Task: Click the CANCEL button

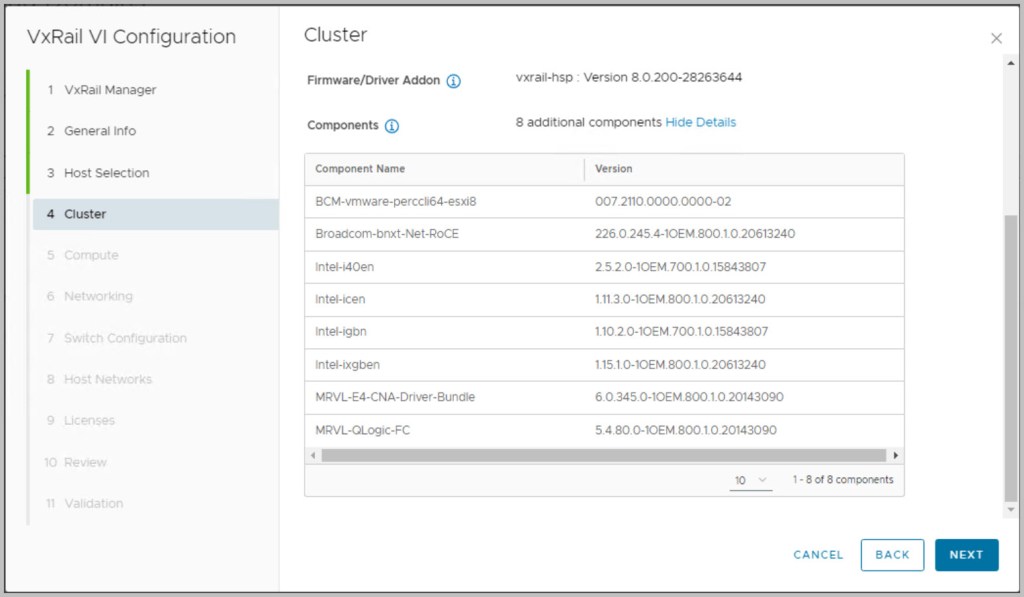Action: click(x=818, y=555)
